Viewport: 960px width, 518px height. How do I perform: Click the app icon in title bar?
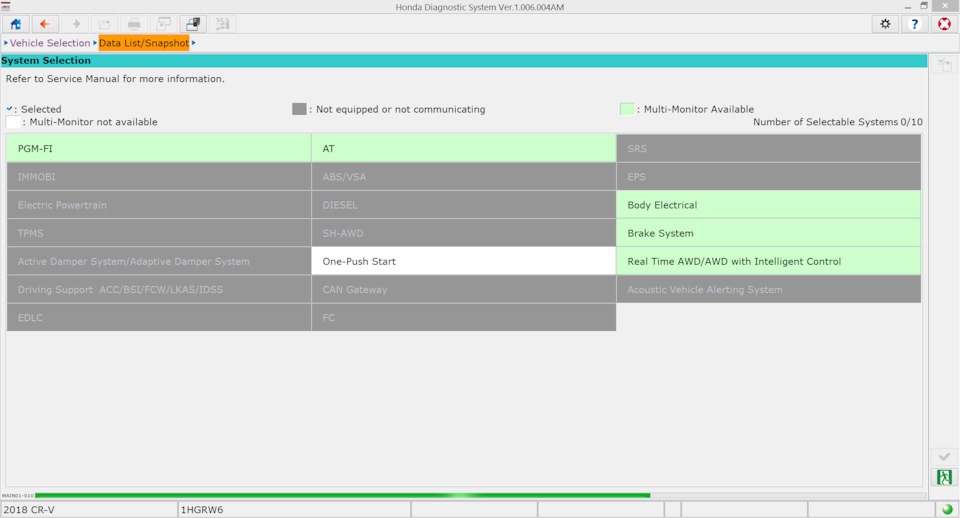(x=6, y=6)
